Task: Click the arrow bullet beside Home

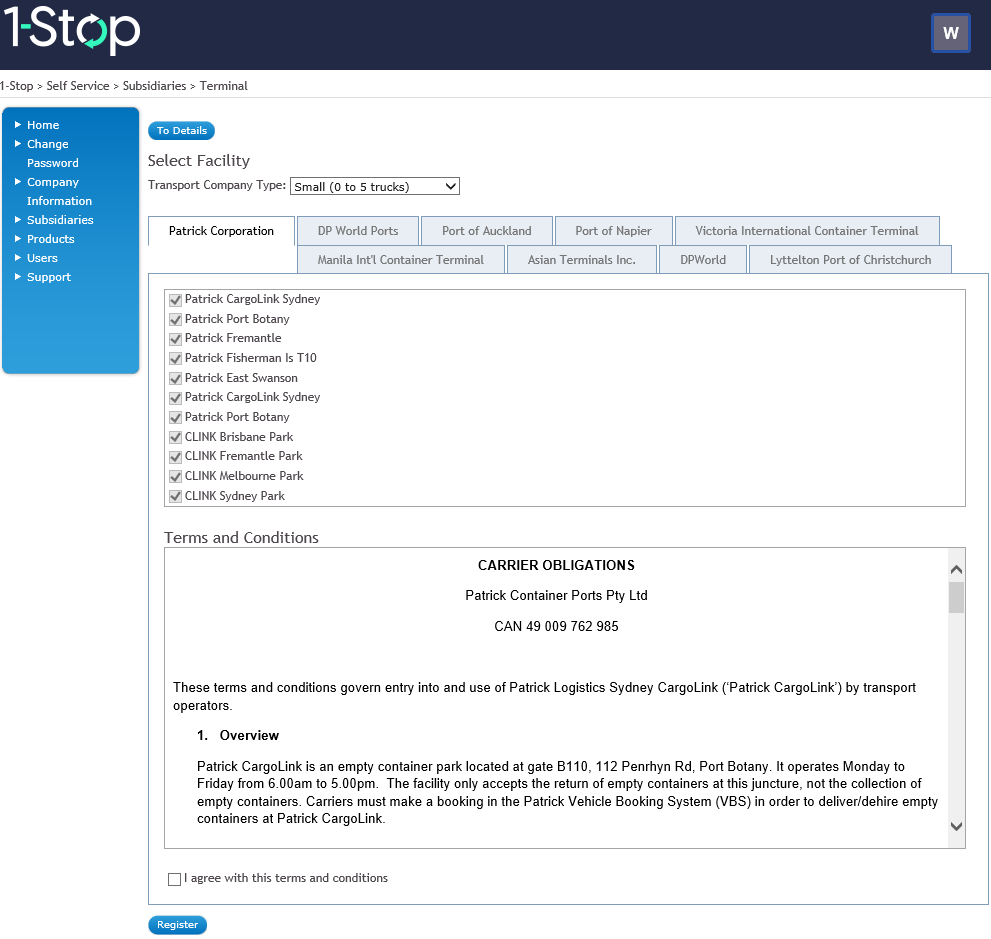Action: click(18, 124)
